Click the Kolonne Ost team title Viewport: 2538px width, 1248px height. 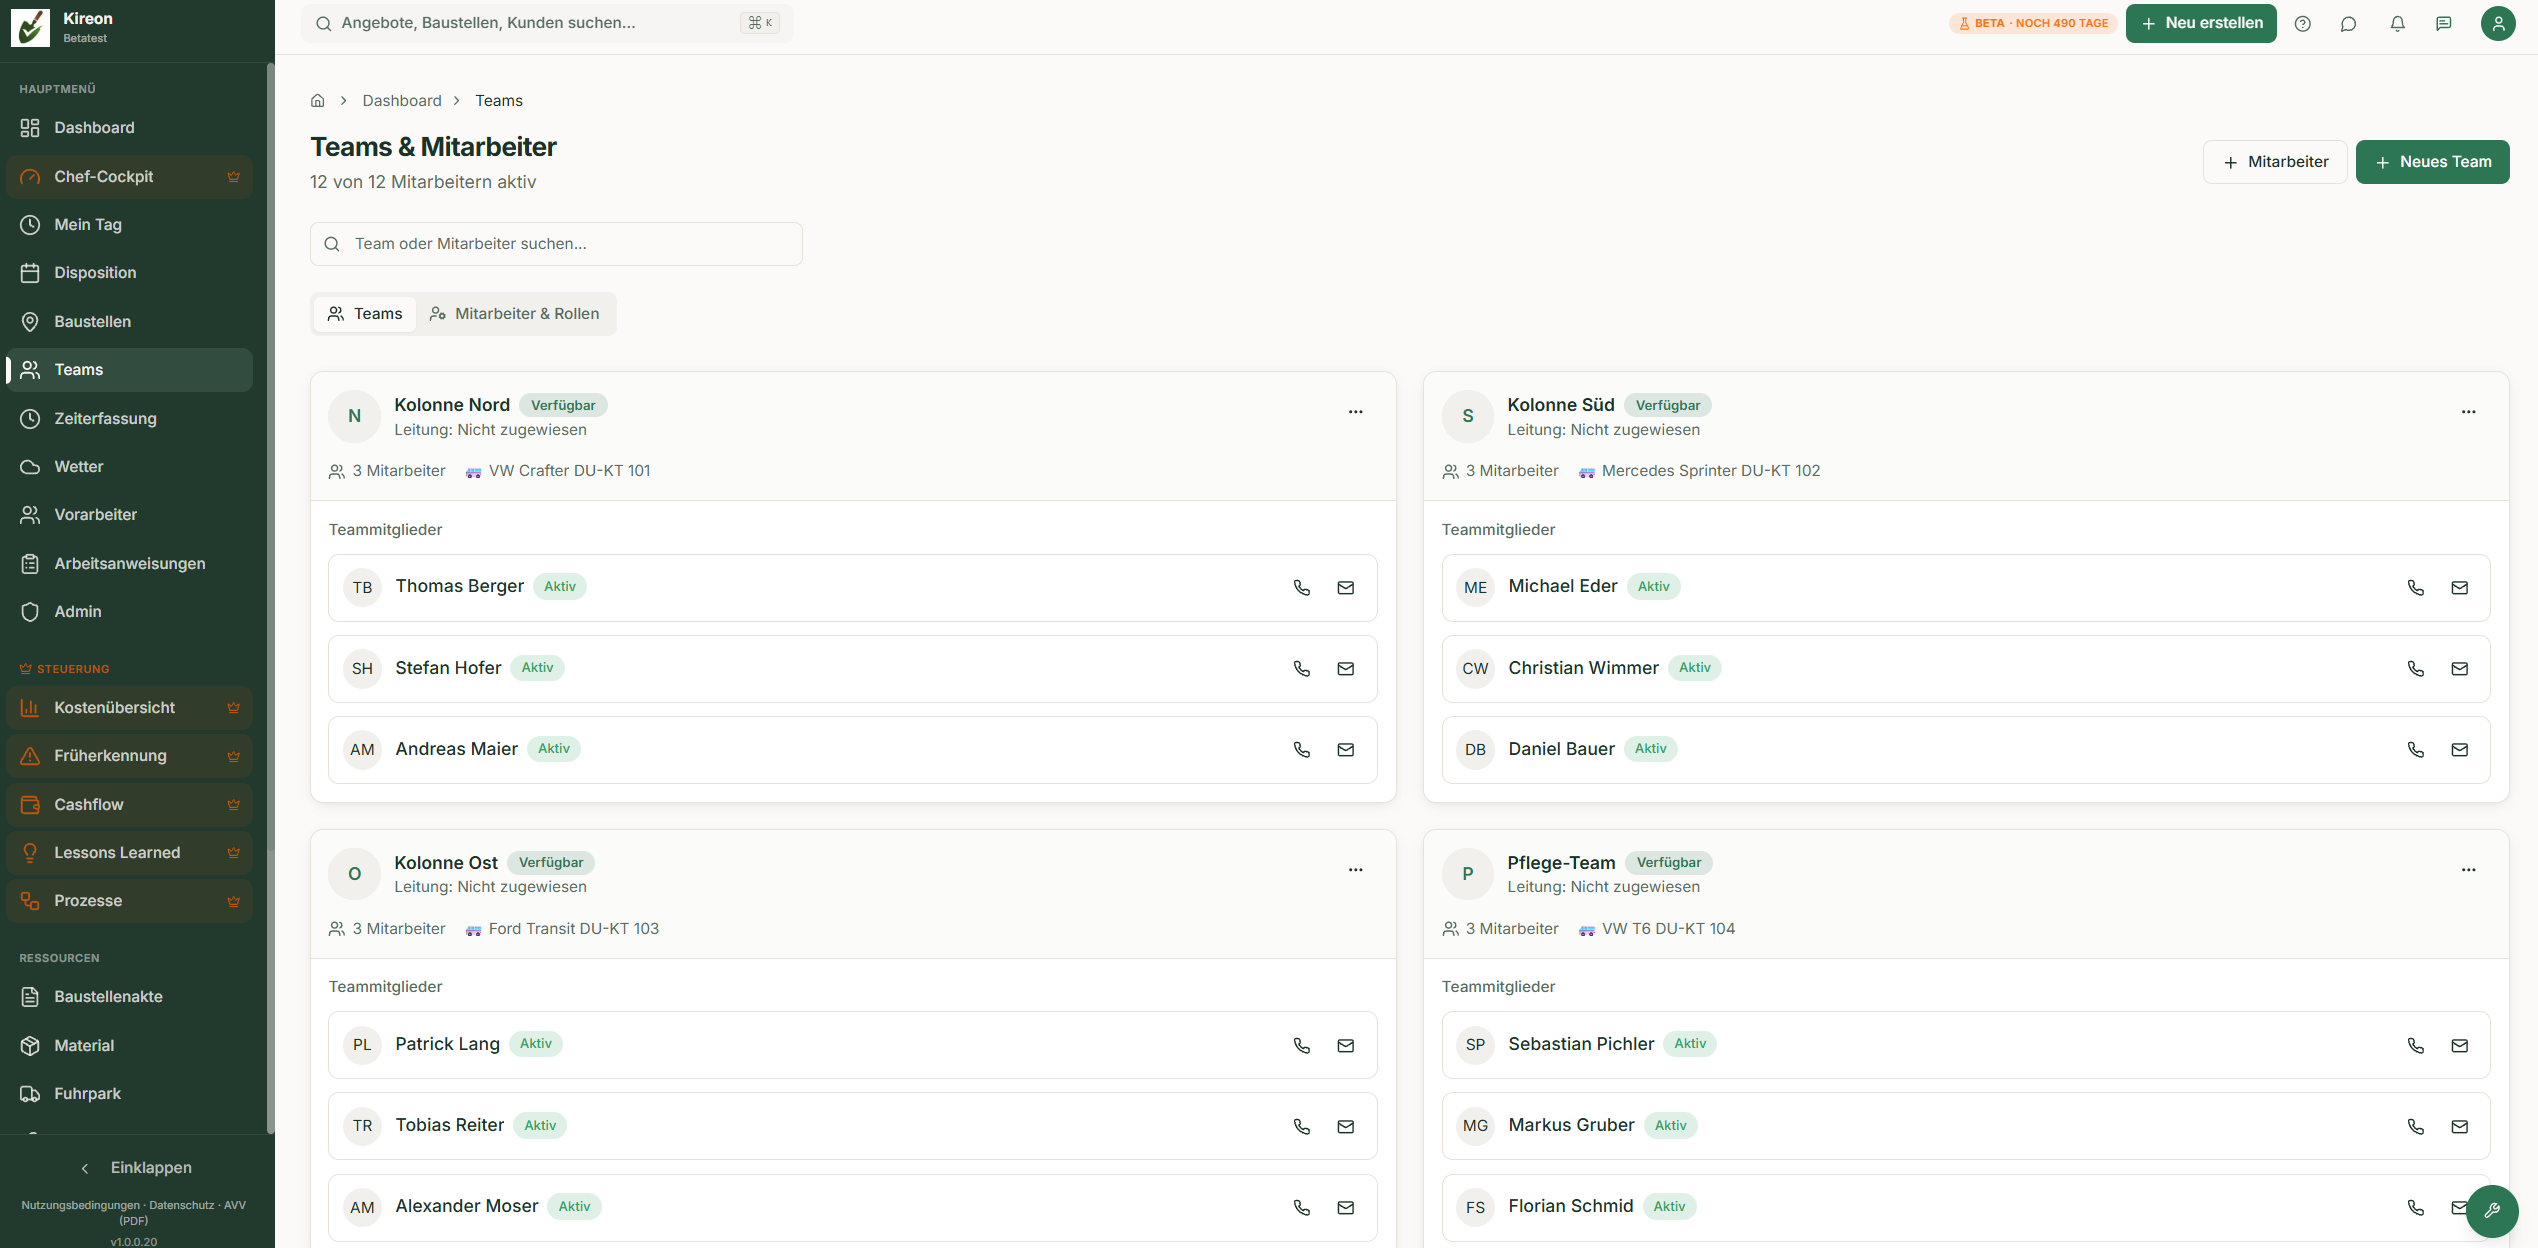(x=446, y=863)
